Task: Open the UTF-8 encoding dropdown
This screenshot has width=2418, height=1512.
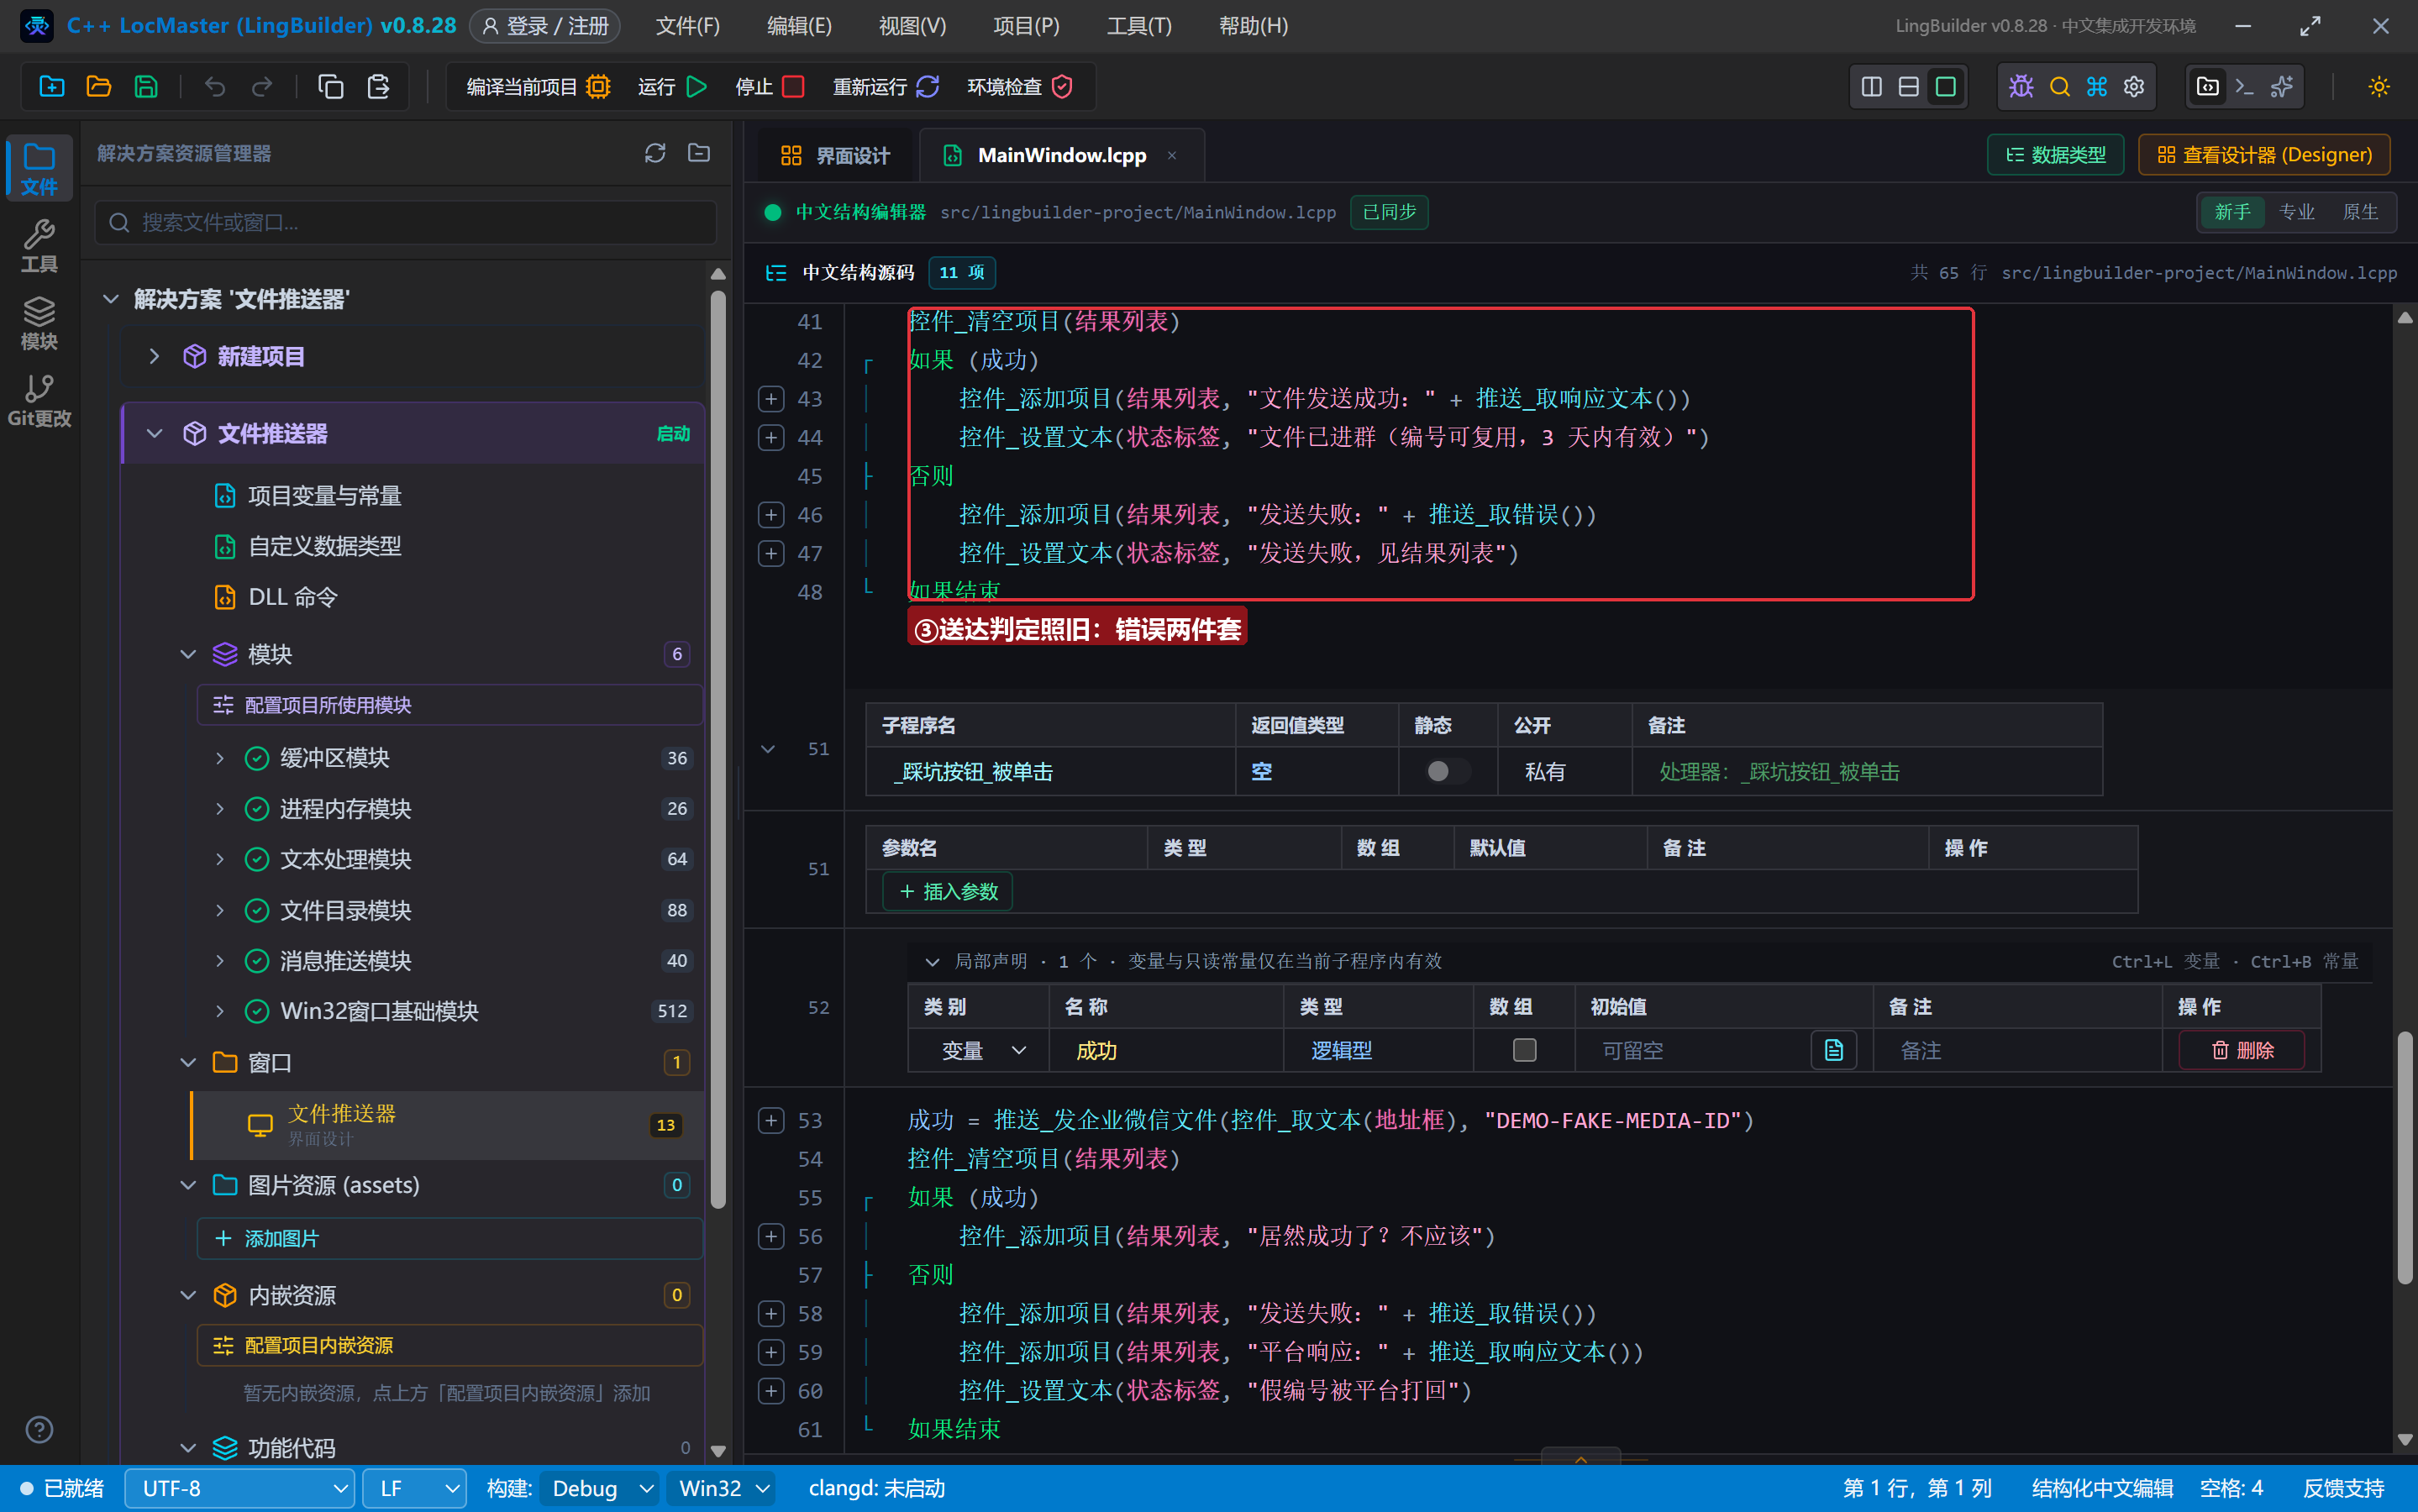Action: pyautogui.click(x=240, y=1488)
